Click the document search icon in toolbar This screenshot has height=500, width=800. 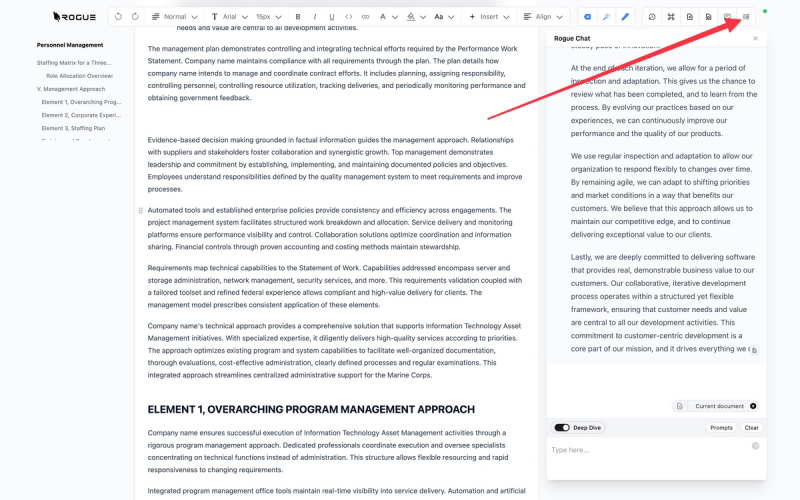709,17
